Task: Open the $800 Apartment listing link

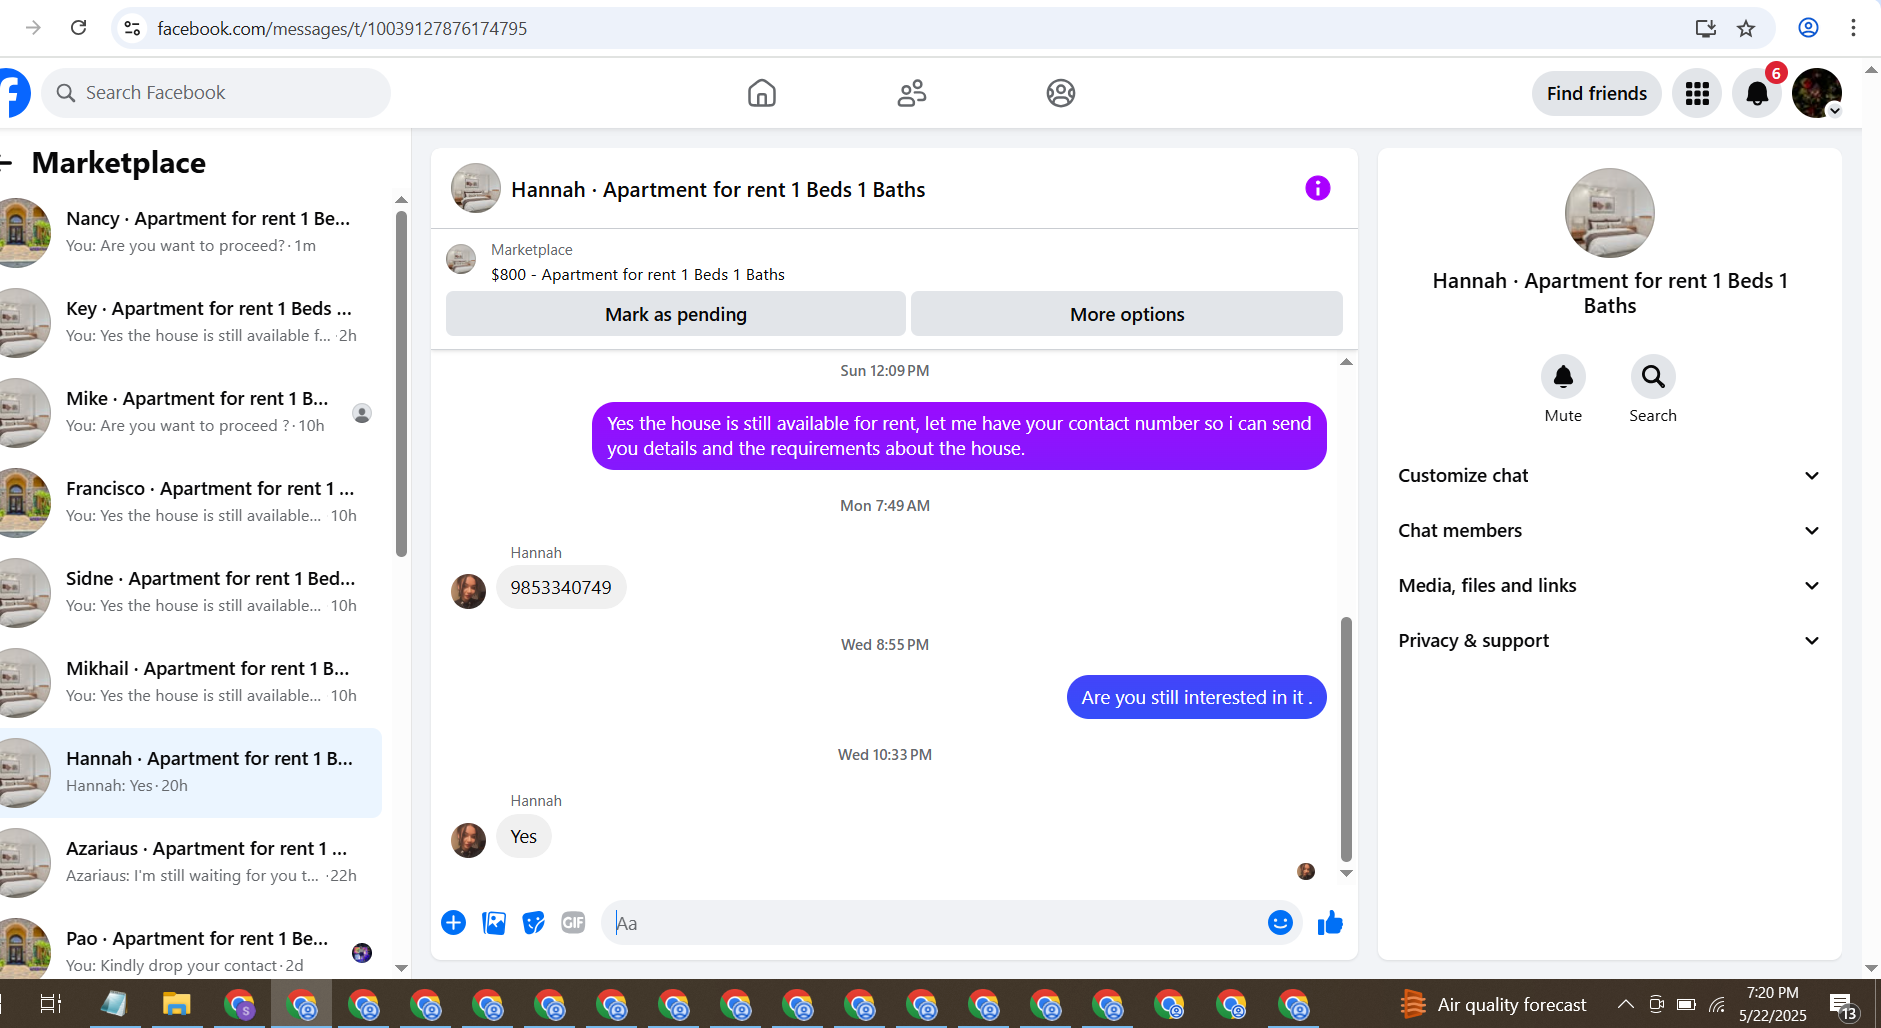Action: pos(638,275)
